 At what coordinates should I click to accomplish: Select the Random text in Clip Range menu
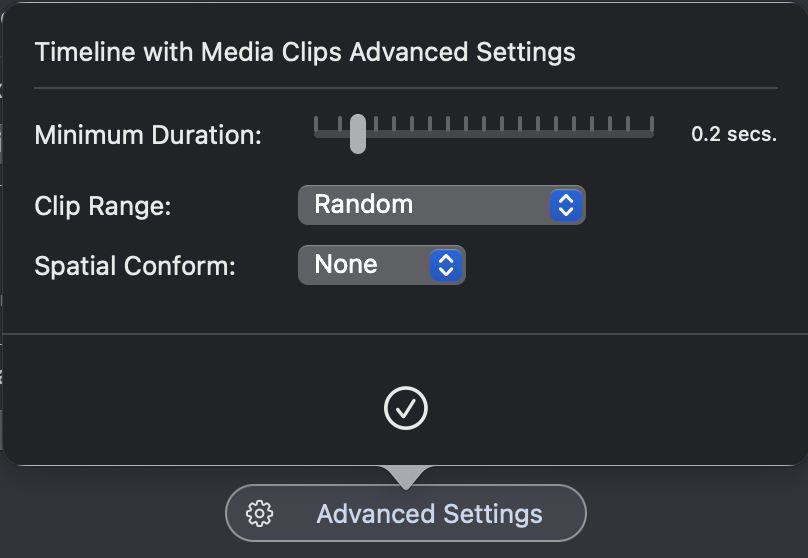click(x=364, y=205)
